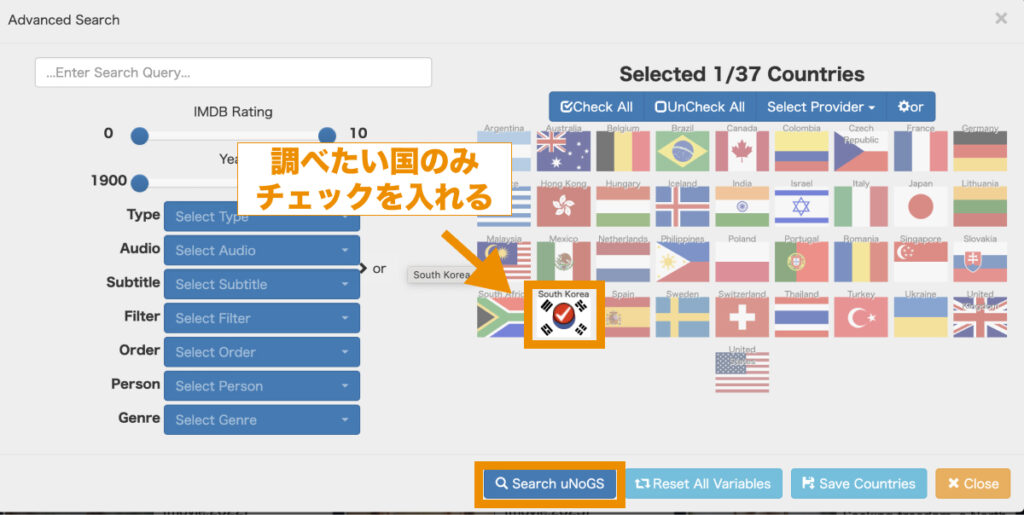Click Reset All Variables button
The width and height of the screenshot is (1024, 515).
[x=703, y=484]
